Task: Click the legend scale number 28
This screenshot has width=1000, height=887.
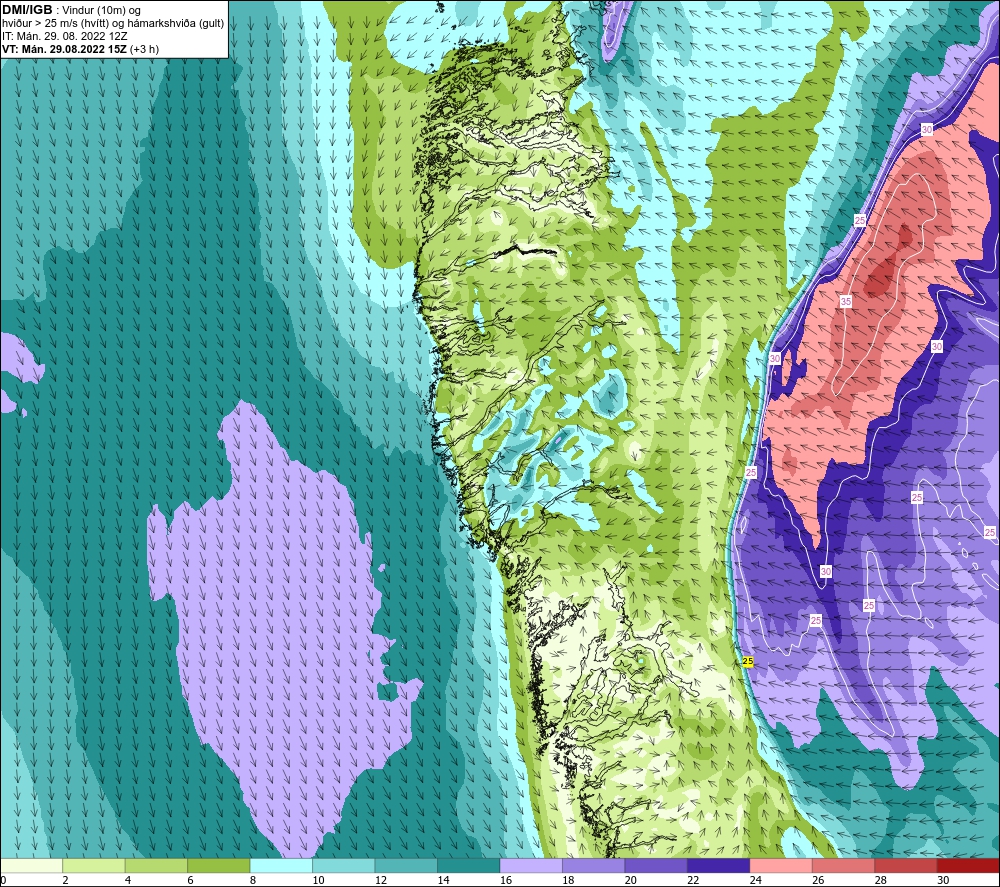Action: pyautogui.click(x=881, y=880)
